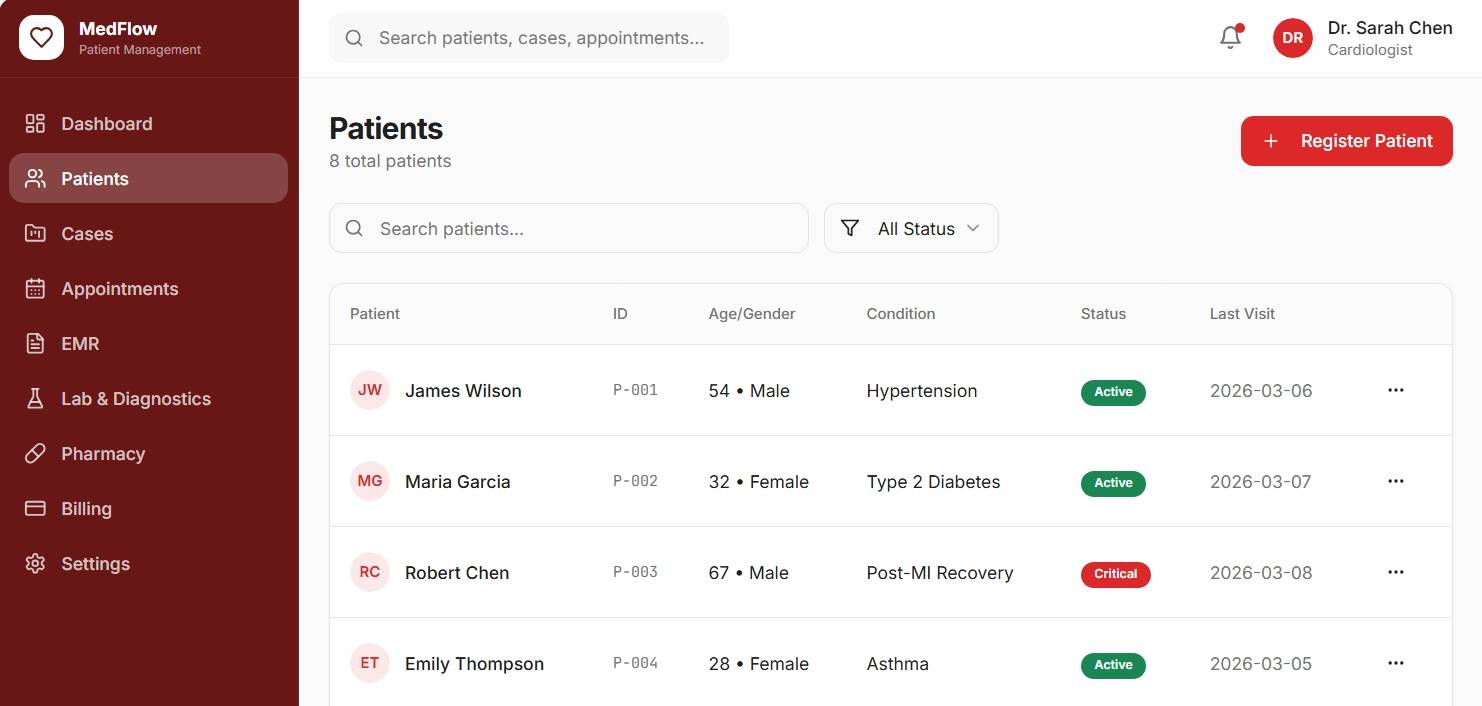The width and height of the screenshot is (1482, 706).
Task: Click the Register Patient button
Action: click(x=1346, y=141)
